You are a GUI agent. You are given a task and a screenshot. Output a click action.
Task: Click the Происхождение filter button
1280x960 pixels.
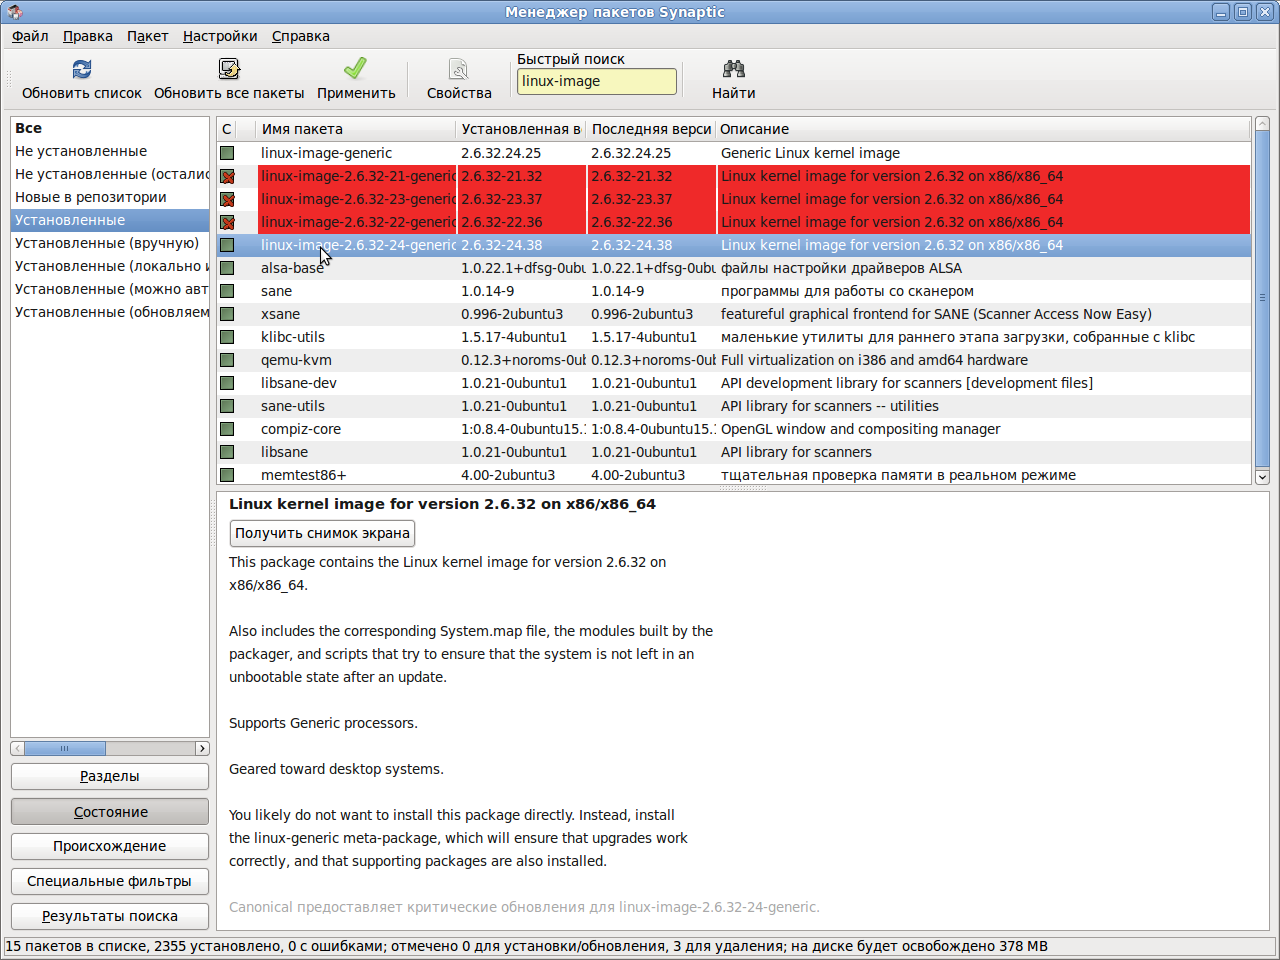pos(110,846)
